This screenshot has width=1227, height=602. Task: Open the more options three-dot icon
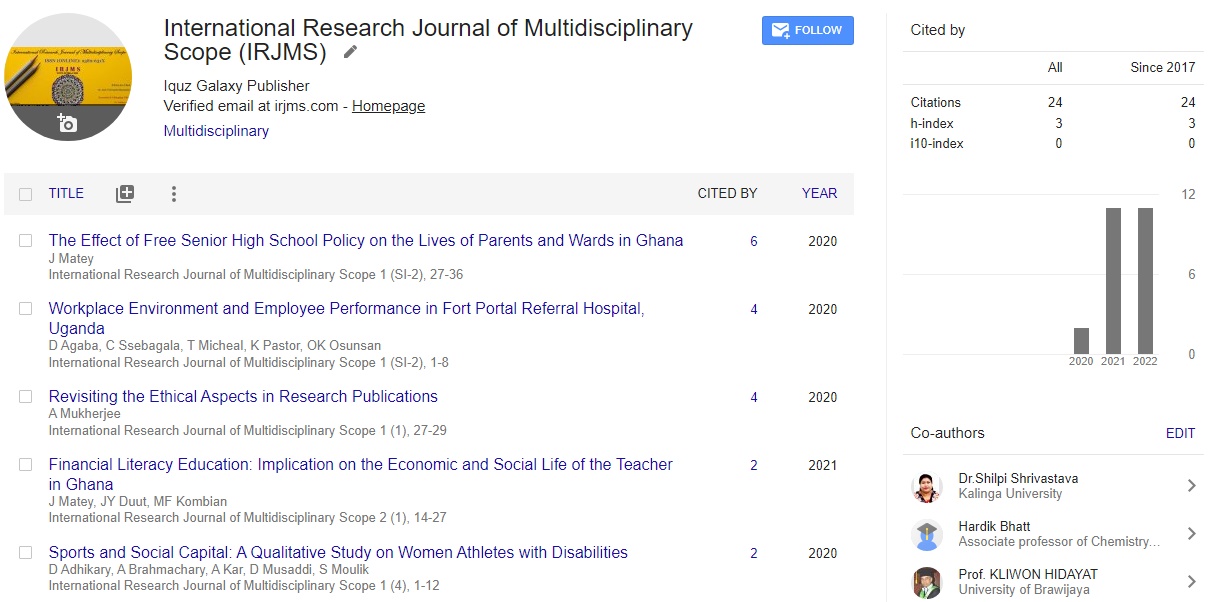point(173,193)
